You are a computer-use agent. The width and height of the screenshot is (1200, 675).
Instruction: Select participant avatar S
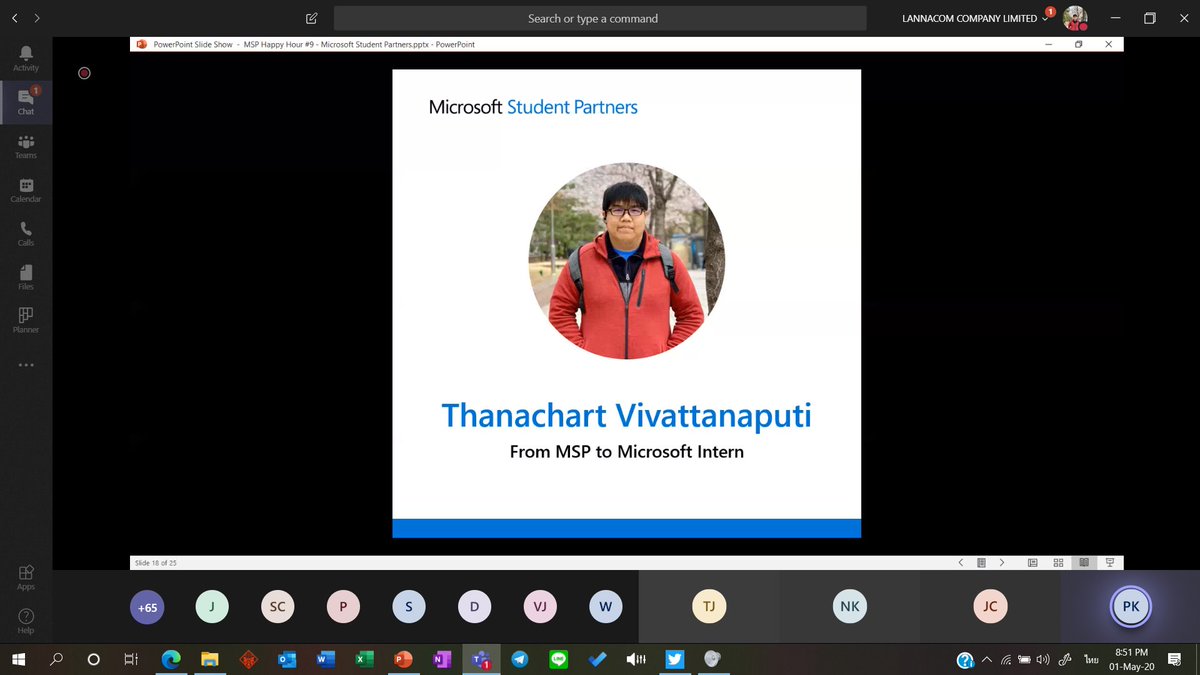(x=408, y=607)
